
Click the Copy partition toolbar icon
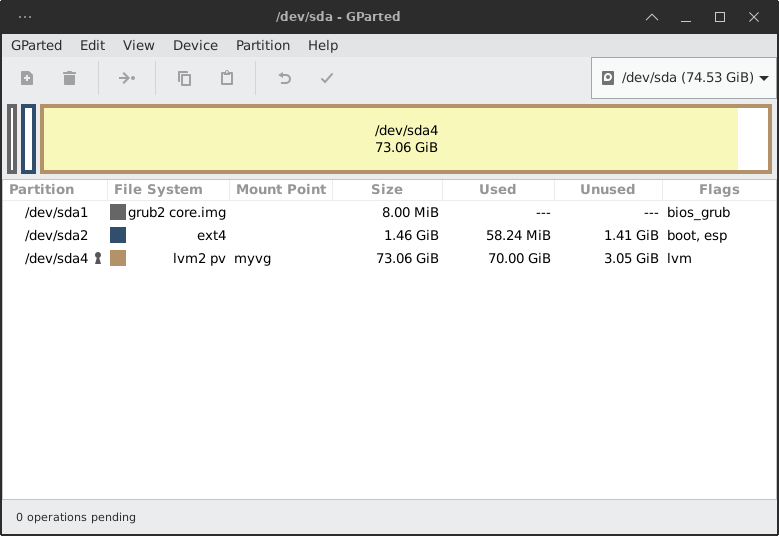tap(184, 78)
